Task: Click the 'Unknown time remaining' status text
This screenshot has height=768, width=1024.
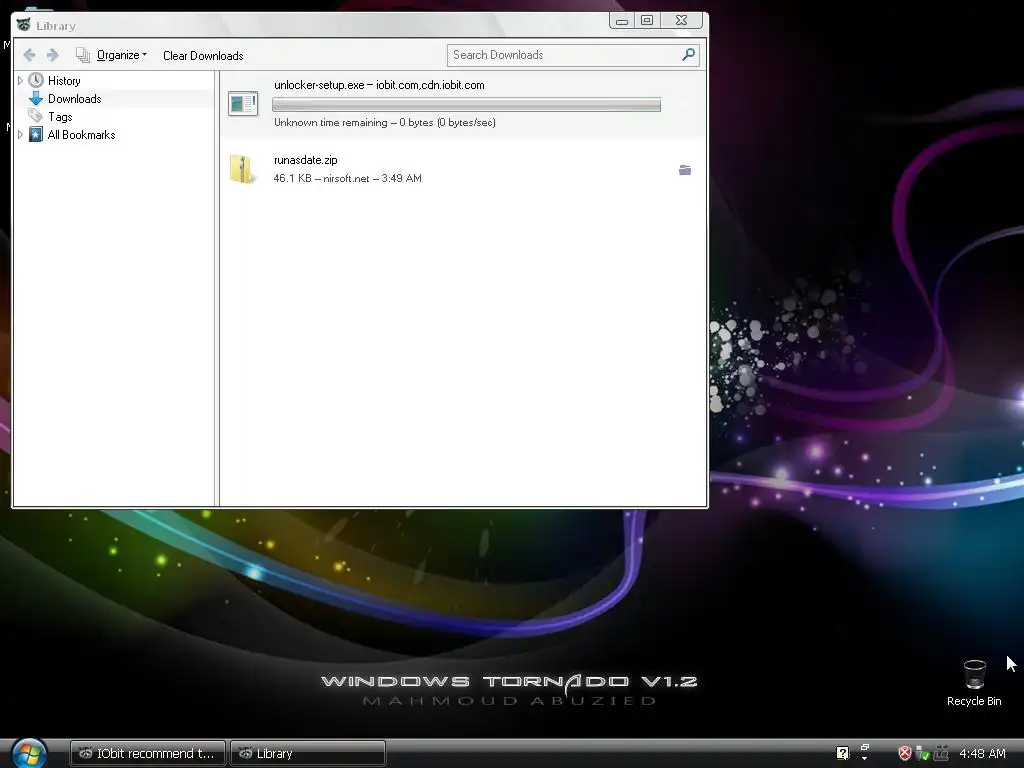Action: click(x=385, y=122)
